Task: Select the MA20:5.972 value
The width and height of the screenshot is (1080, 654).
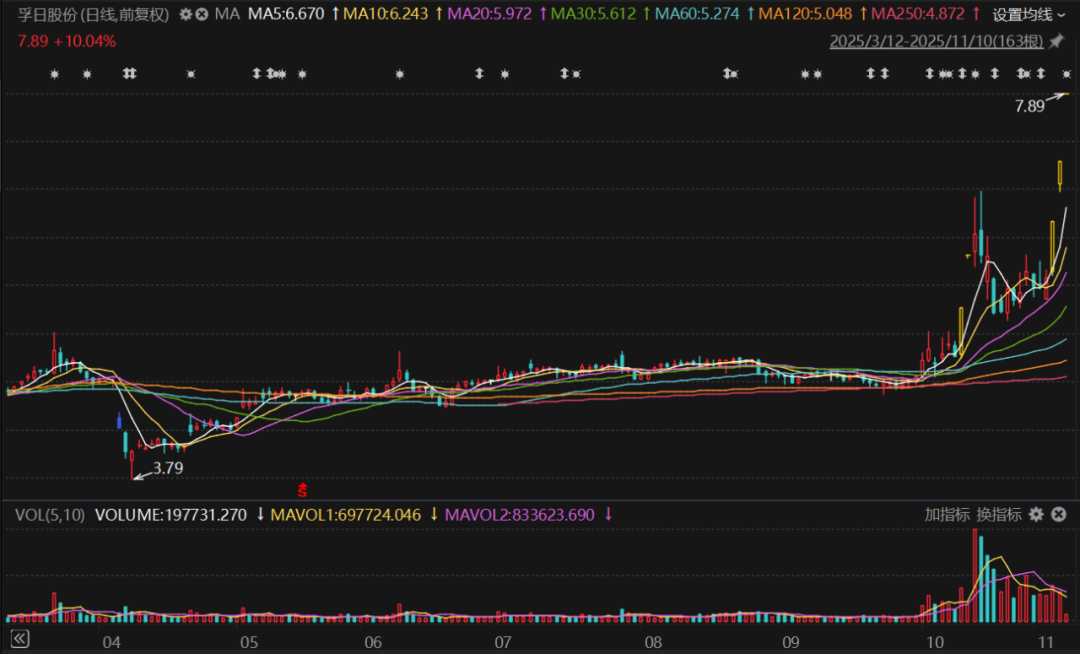Action: [x=489, y=14]
